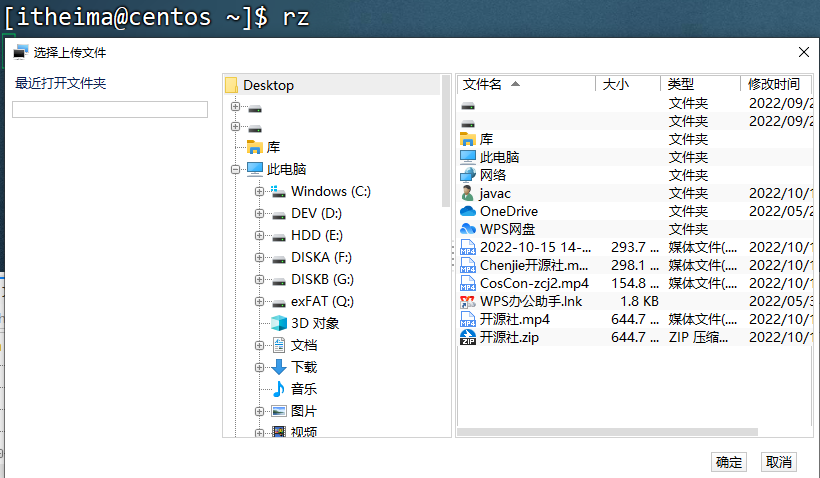
Task: Click the MP4 icon of 开源社.mp4
Action: 468,319
